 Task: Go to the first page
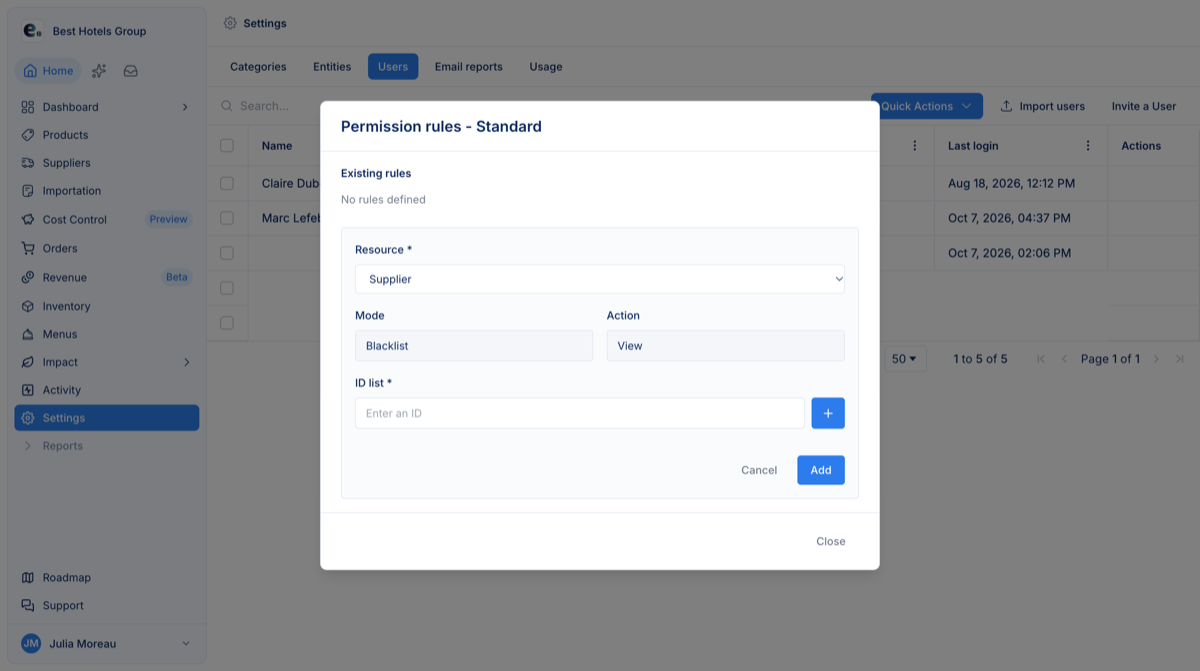1041,359
